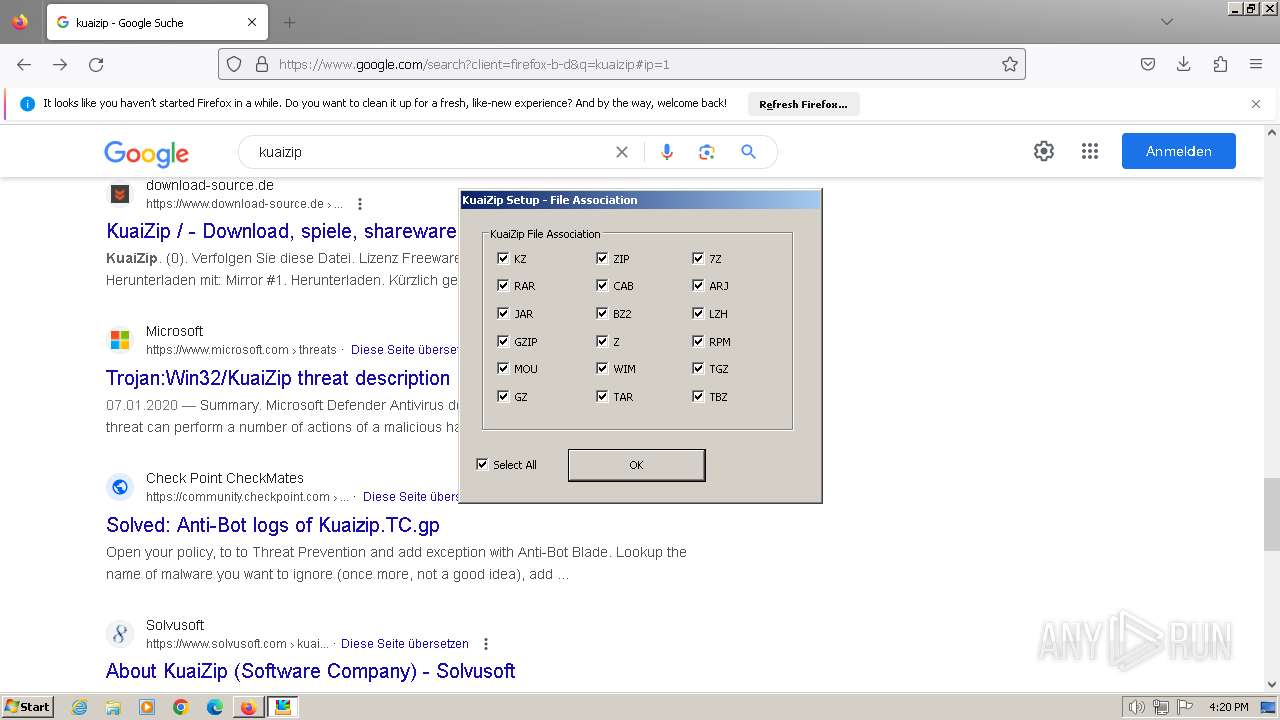Toggle the CAB association checkbox
Screen dimensions: 1280x720
click(602, 285)
